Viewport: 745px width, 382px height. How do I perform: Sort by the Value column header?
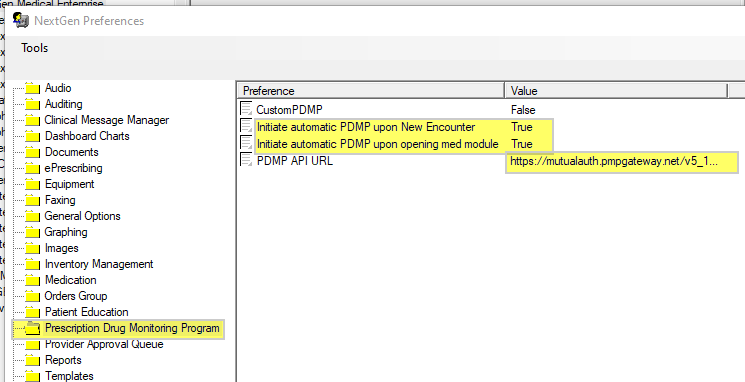616,90
